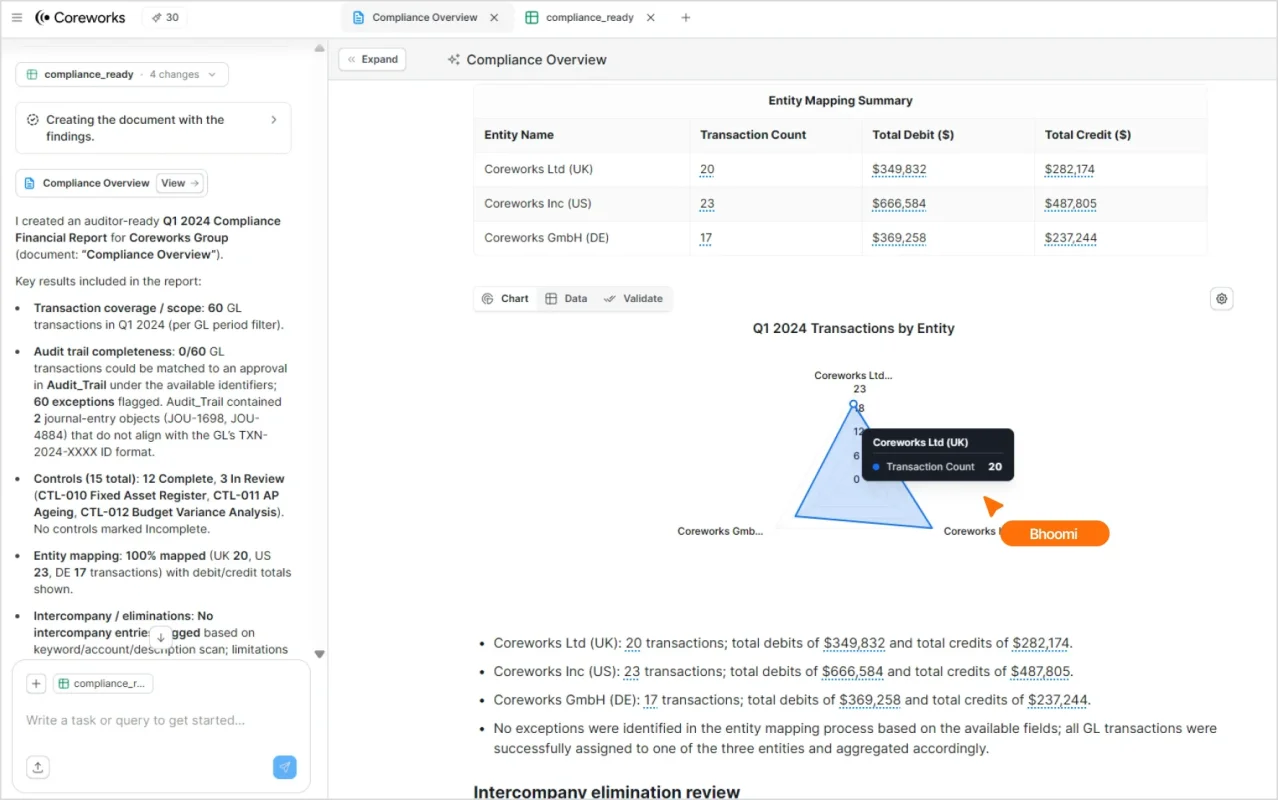Click the plus attachment icon in chat box
Image resolution: width=1278 pixels, height=800 pixels.
coord(36,684)
